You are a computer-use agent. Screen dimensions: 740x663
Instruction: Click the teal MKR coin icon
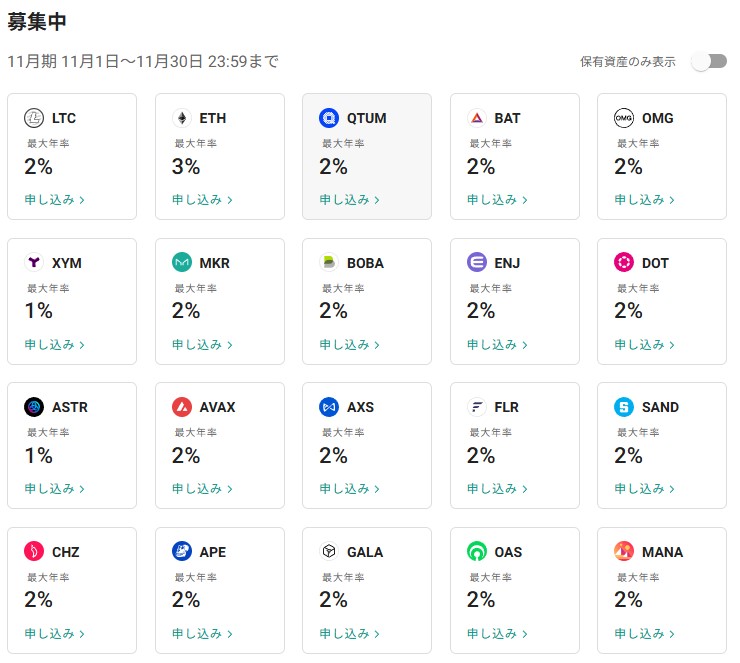click(x=182, y=262)
